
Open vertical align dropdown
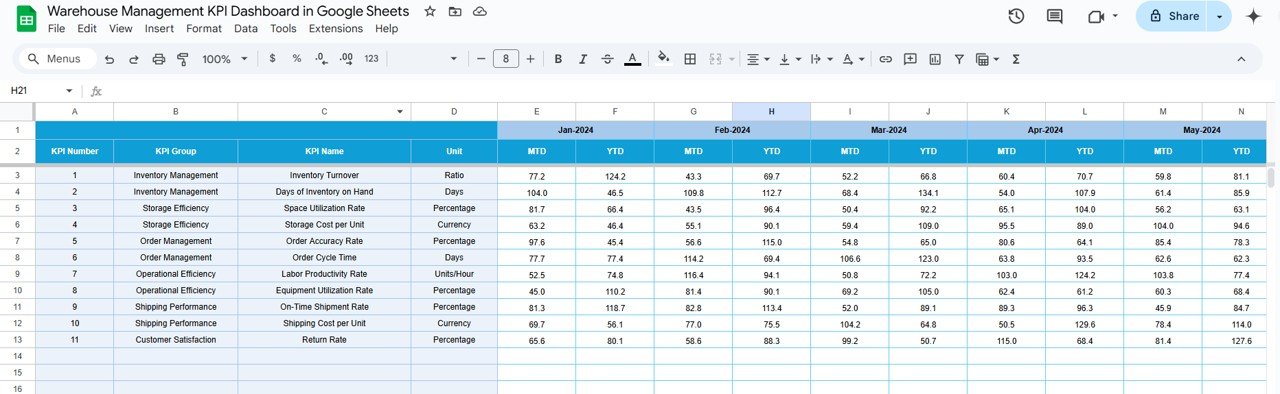pyautogui.click(x=790, y=59)
